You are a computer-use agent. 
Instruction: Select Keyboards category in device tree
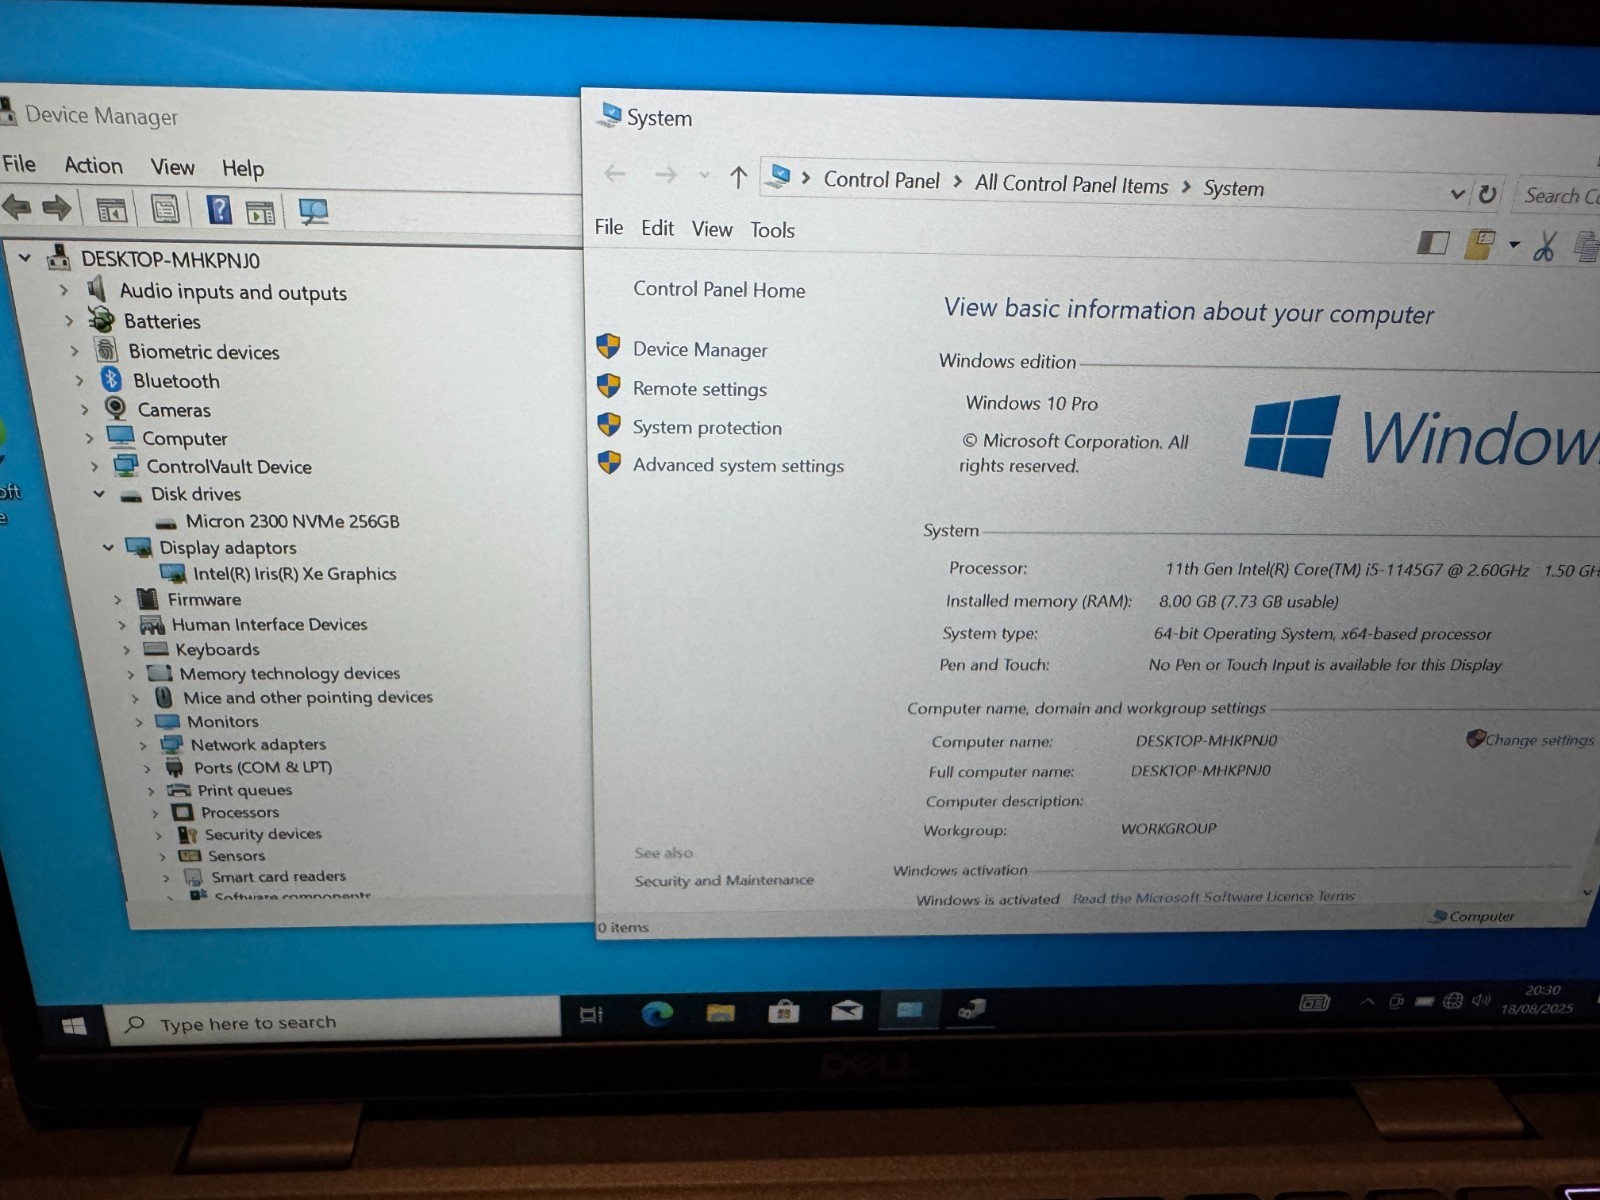pos(217,649)
